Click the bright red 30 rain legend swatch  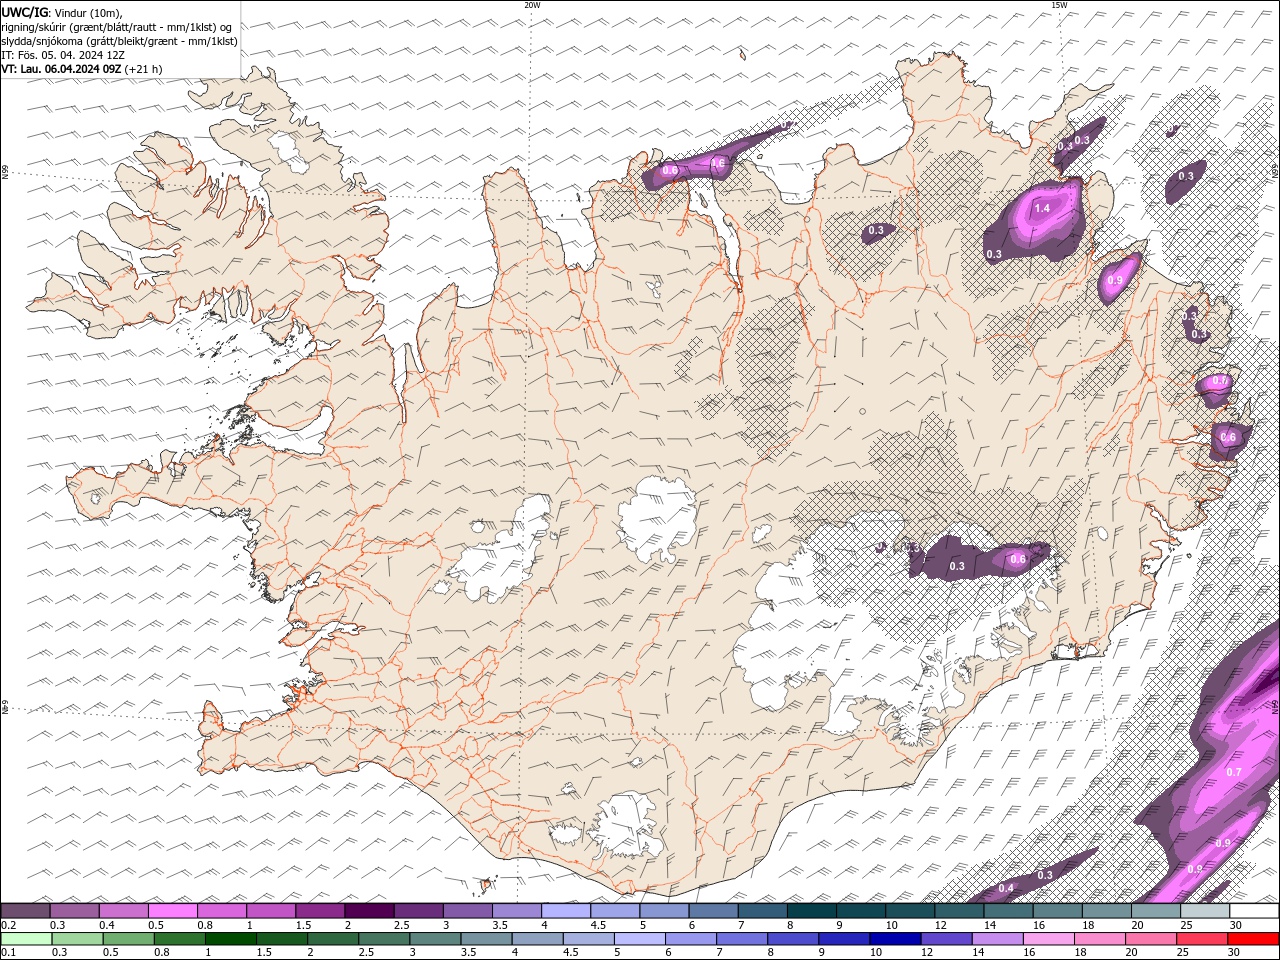pyautogui.click(x=1253, y=939)
